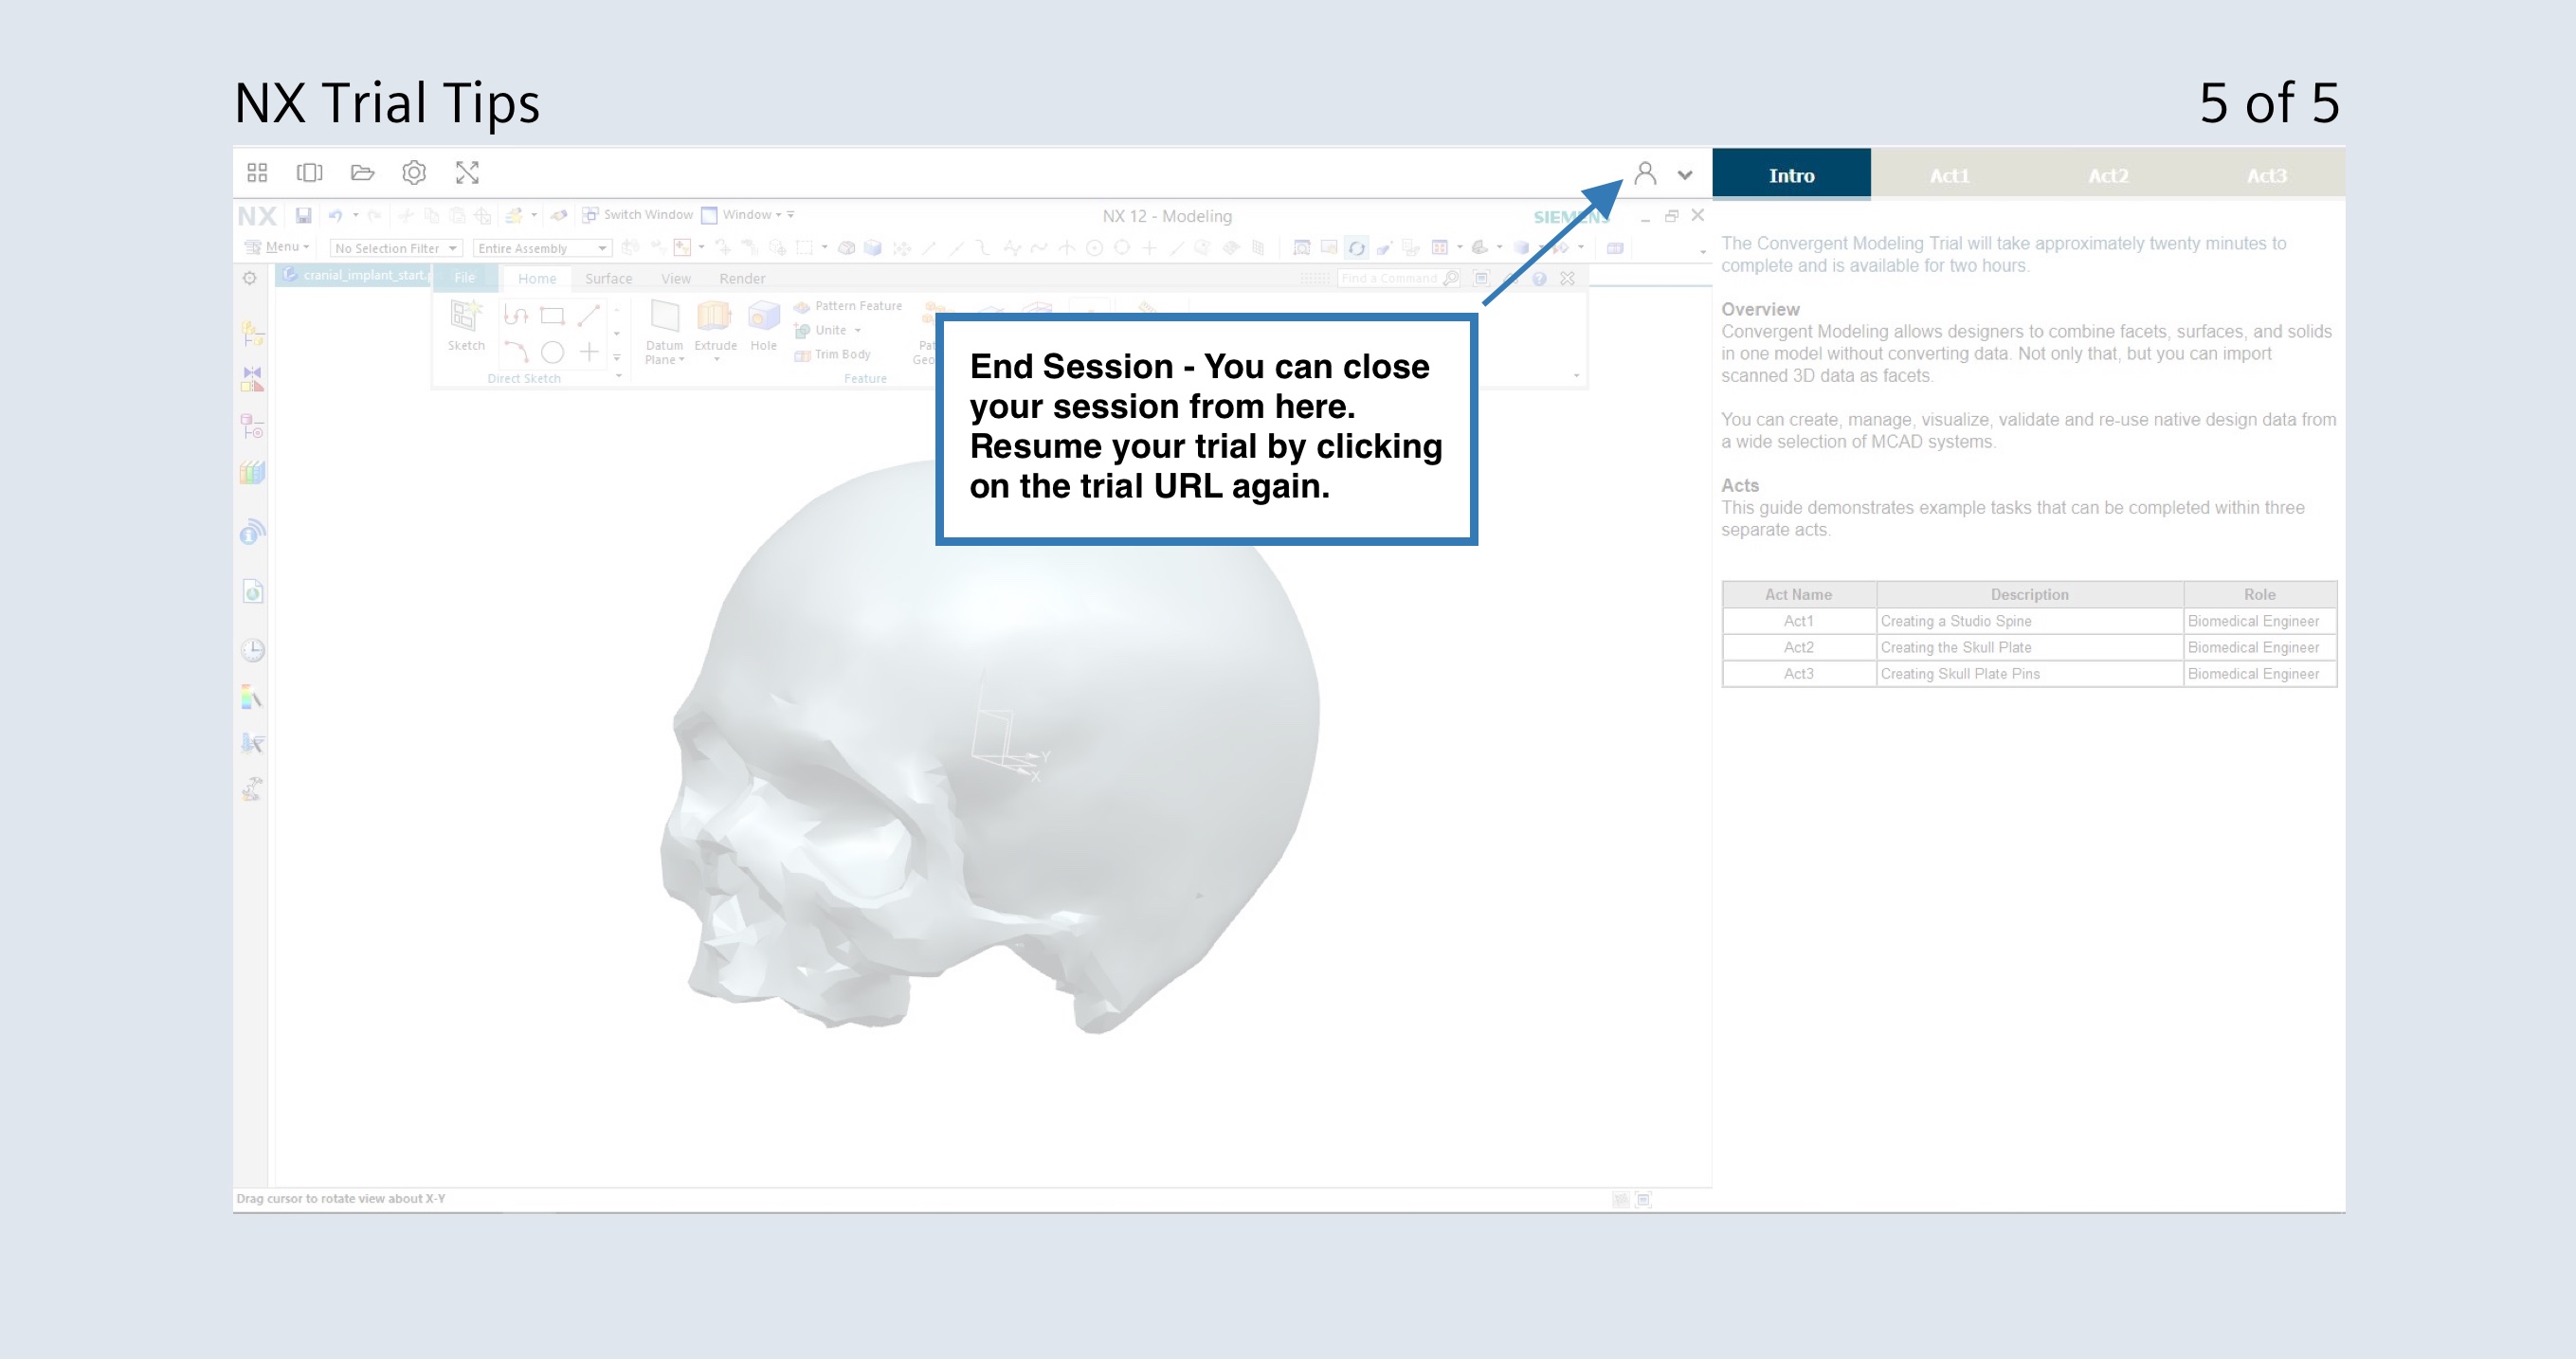Open the Constraint Navigator sidebar icon

click(x=252, y=379)
